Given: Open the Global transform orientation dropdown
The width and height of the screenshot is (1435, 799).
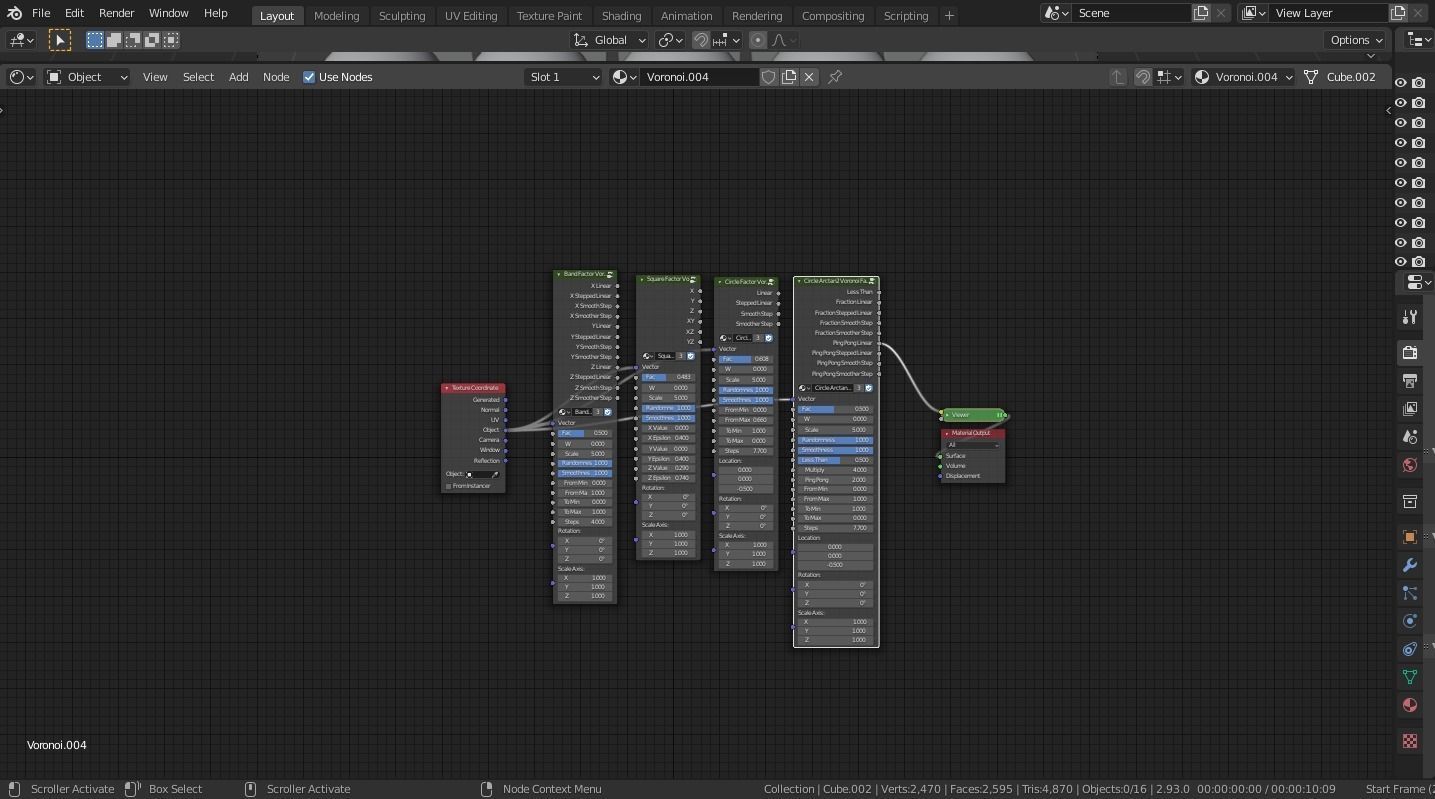Looking at the screenshot, I should coord(610,40).
